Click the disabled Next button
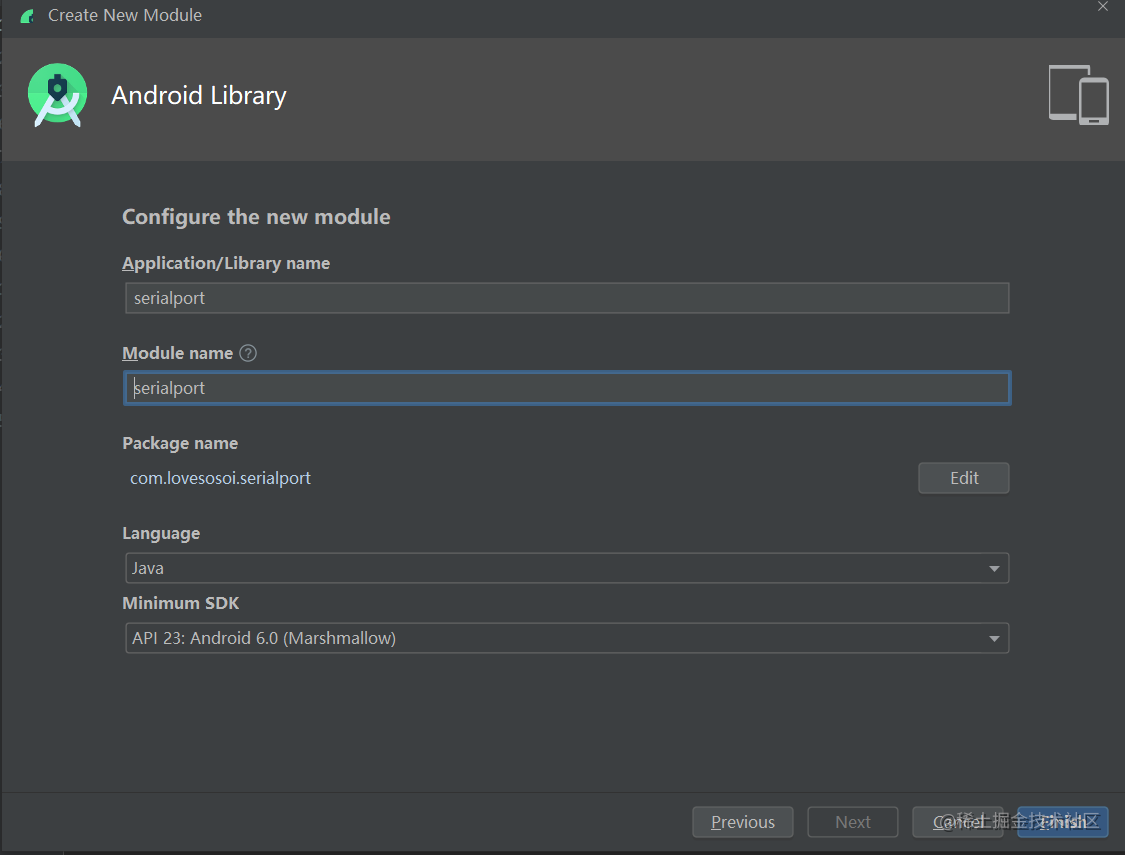This screenshot has height=855, width=1125. tap(852, 821)
